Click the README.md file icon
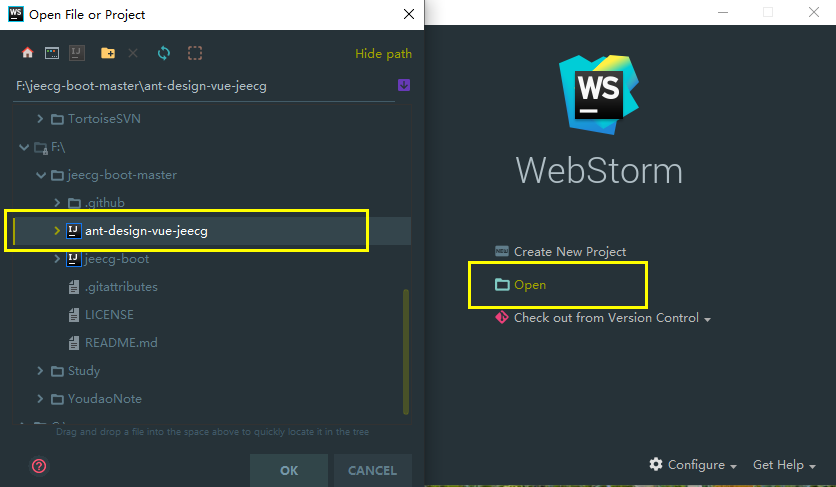836x487 pixels. (x=74, y=343)
